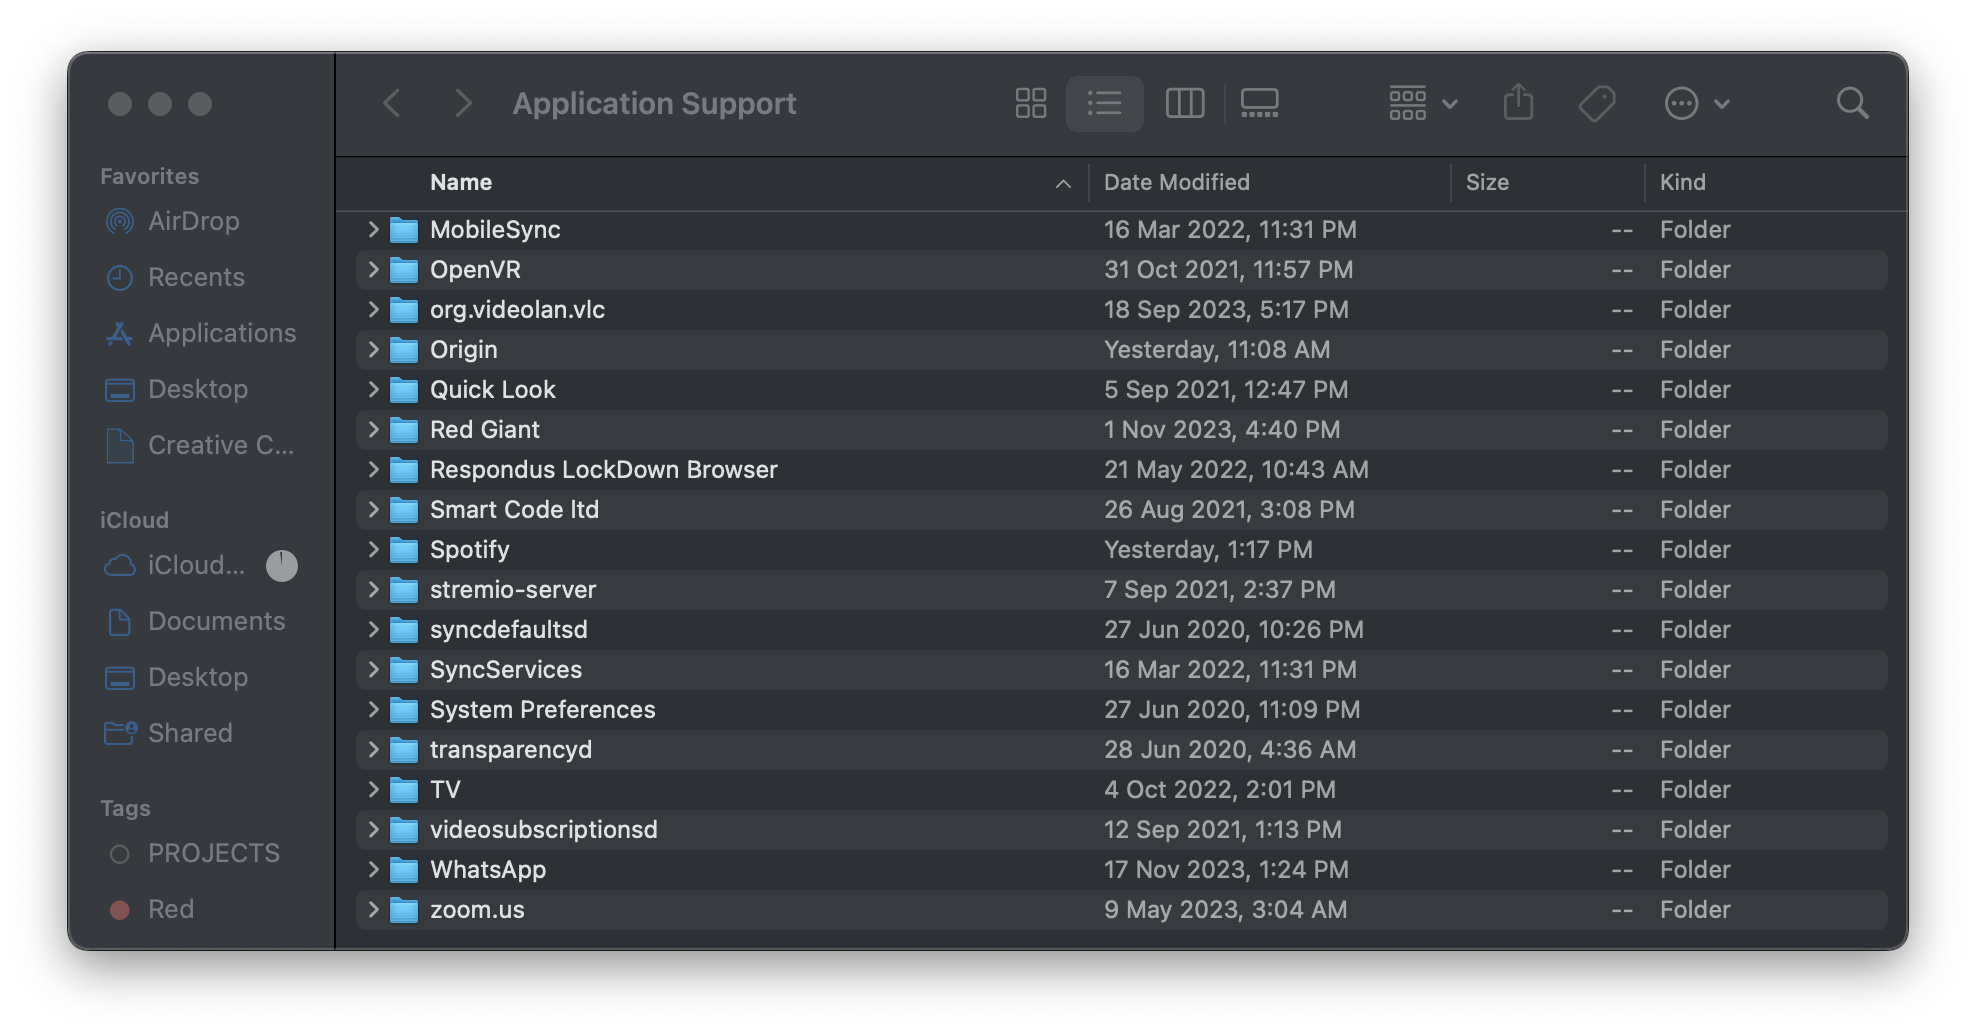Viewport: 1976px width, 1034px height.
Task: Switch to icon grid view
Action: click(1030, 103)
